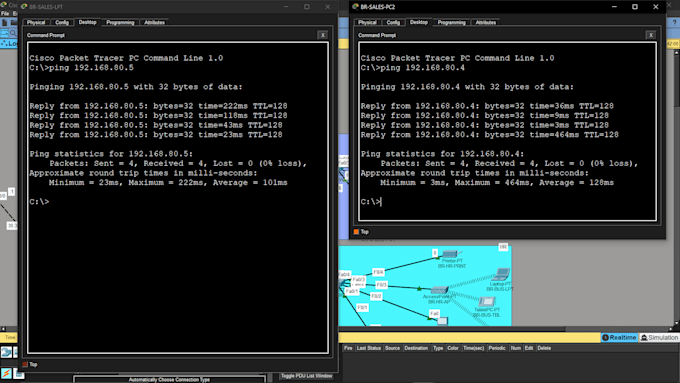
Task: Close Command Prompt with X in BR-SALES-PC2
Action: click(651, 35)
